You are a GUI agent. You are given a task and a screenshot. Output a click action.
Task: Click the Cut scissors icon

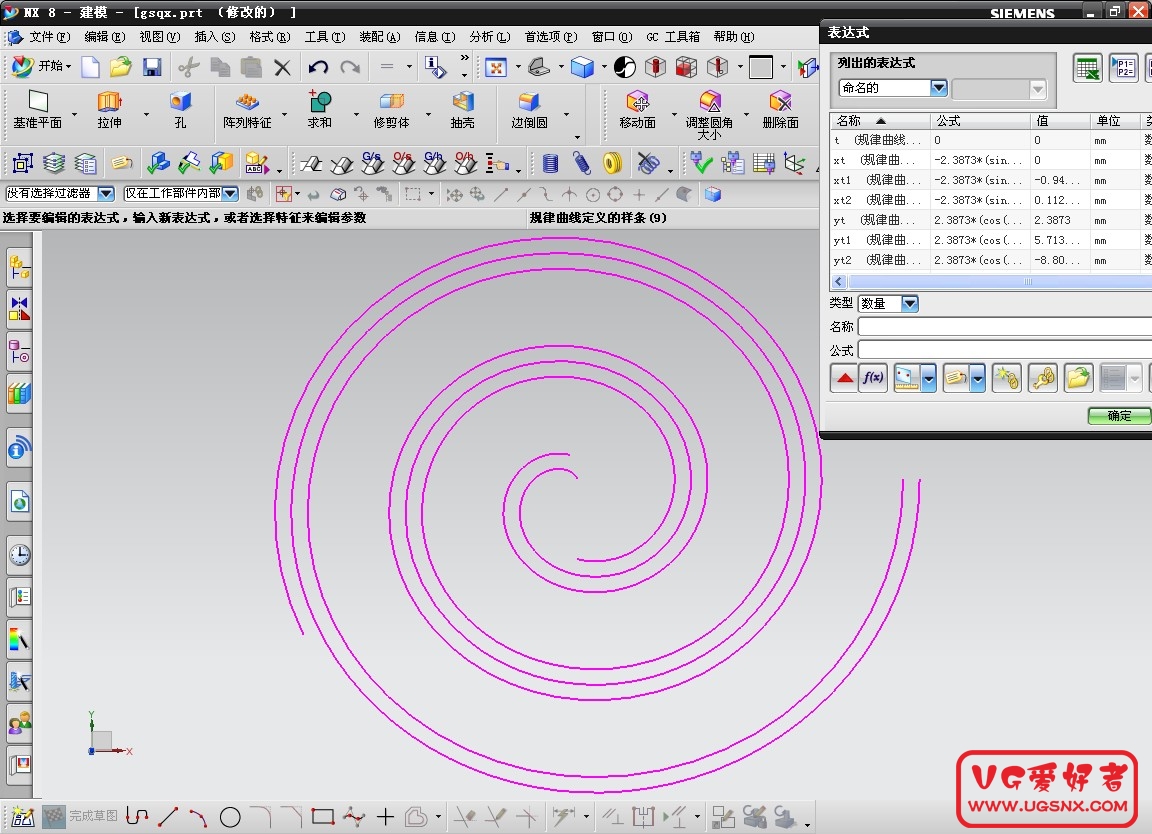[x=189, y=68]
